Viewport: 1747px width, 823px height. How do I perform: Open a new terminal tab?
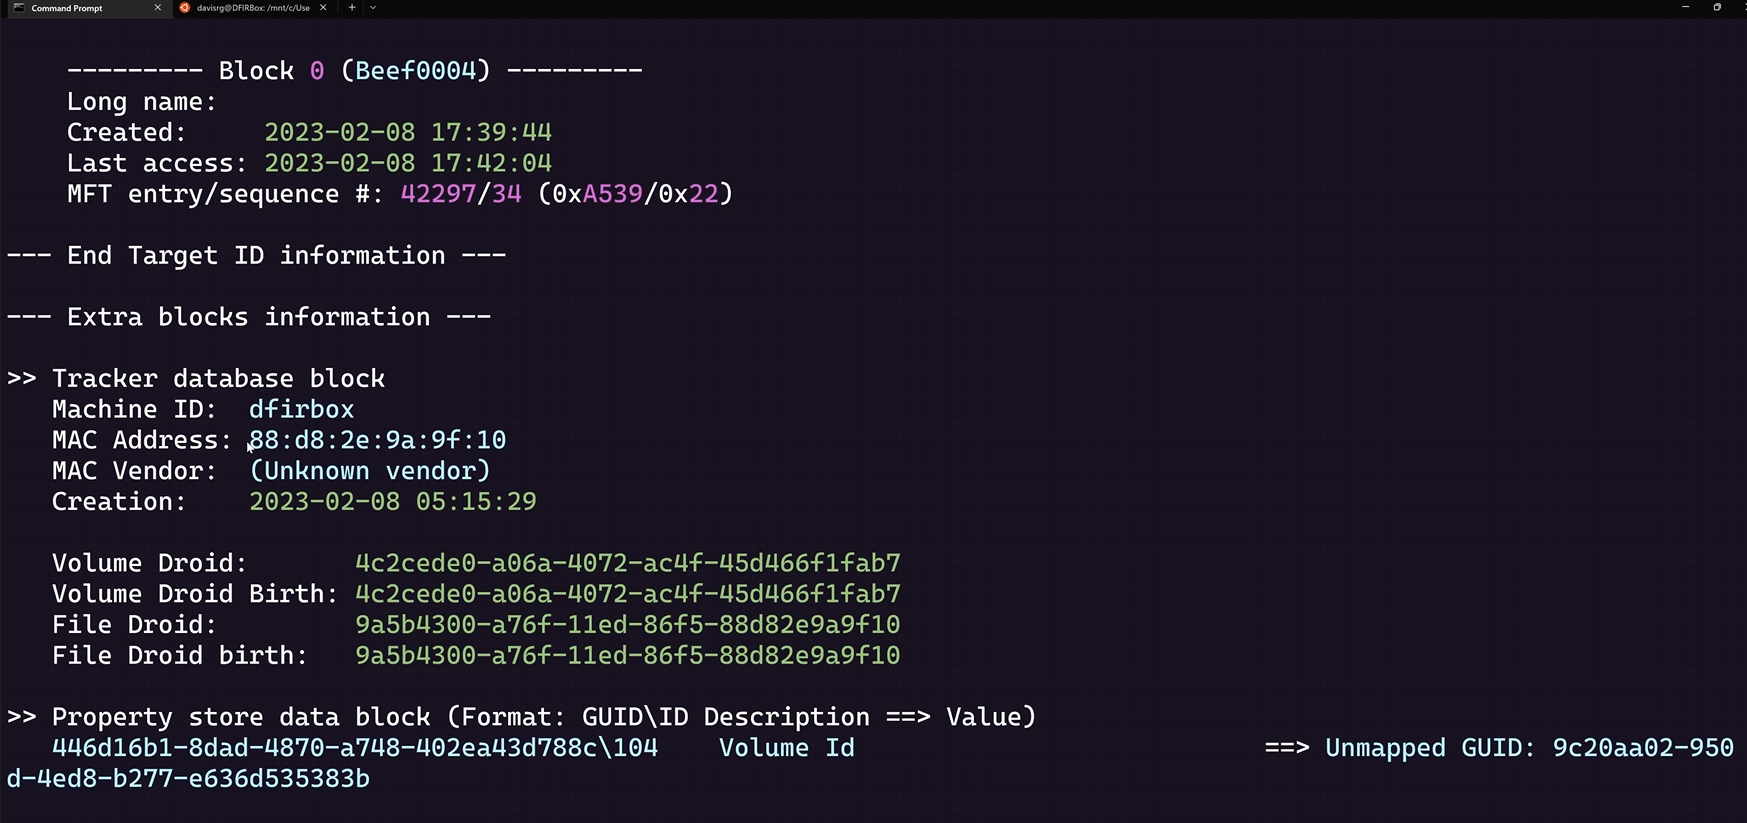[352, 8]
